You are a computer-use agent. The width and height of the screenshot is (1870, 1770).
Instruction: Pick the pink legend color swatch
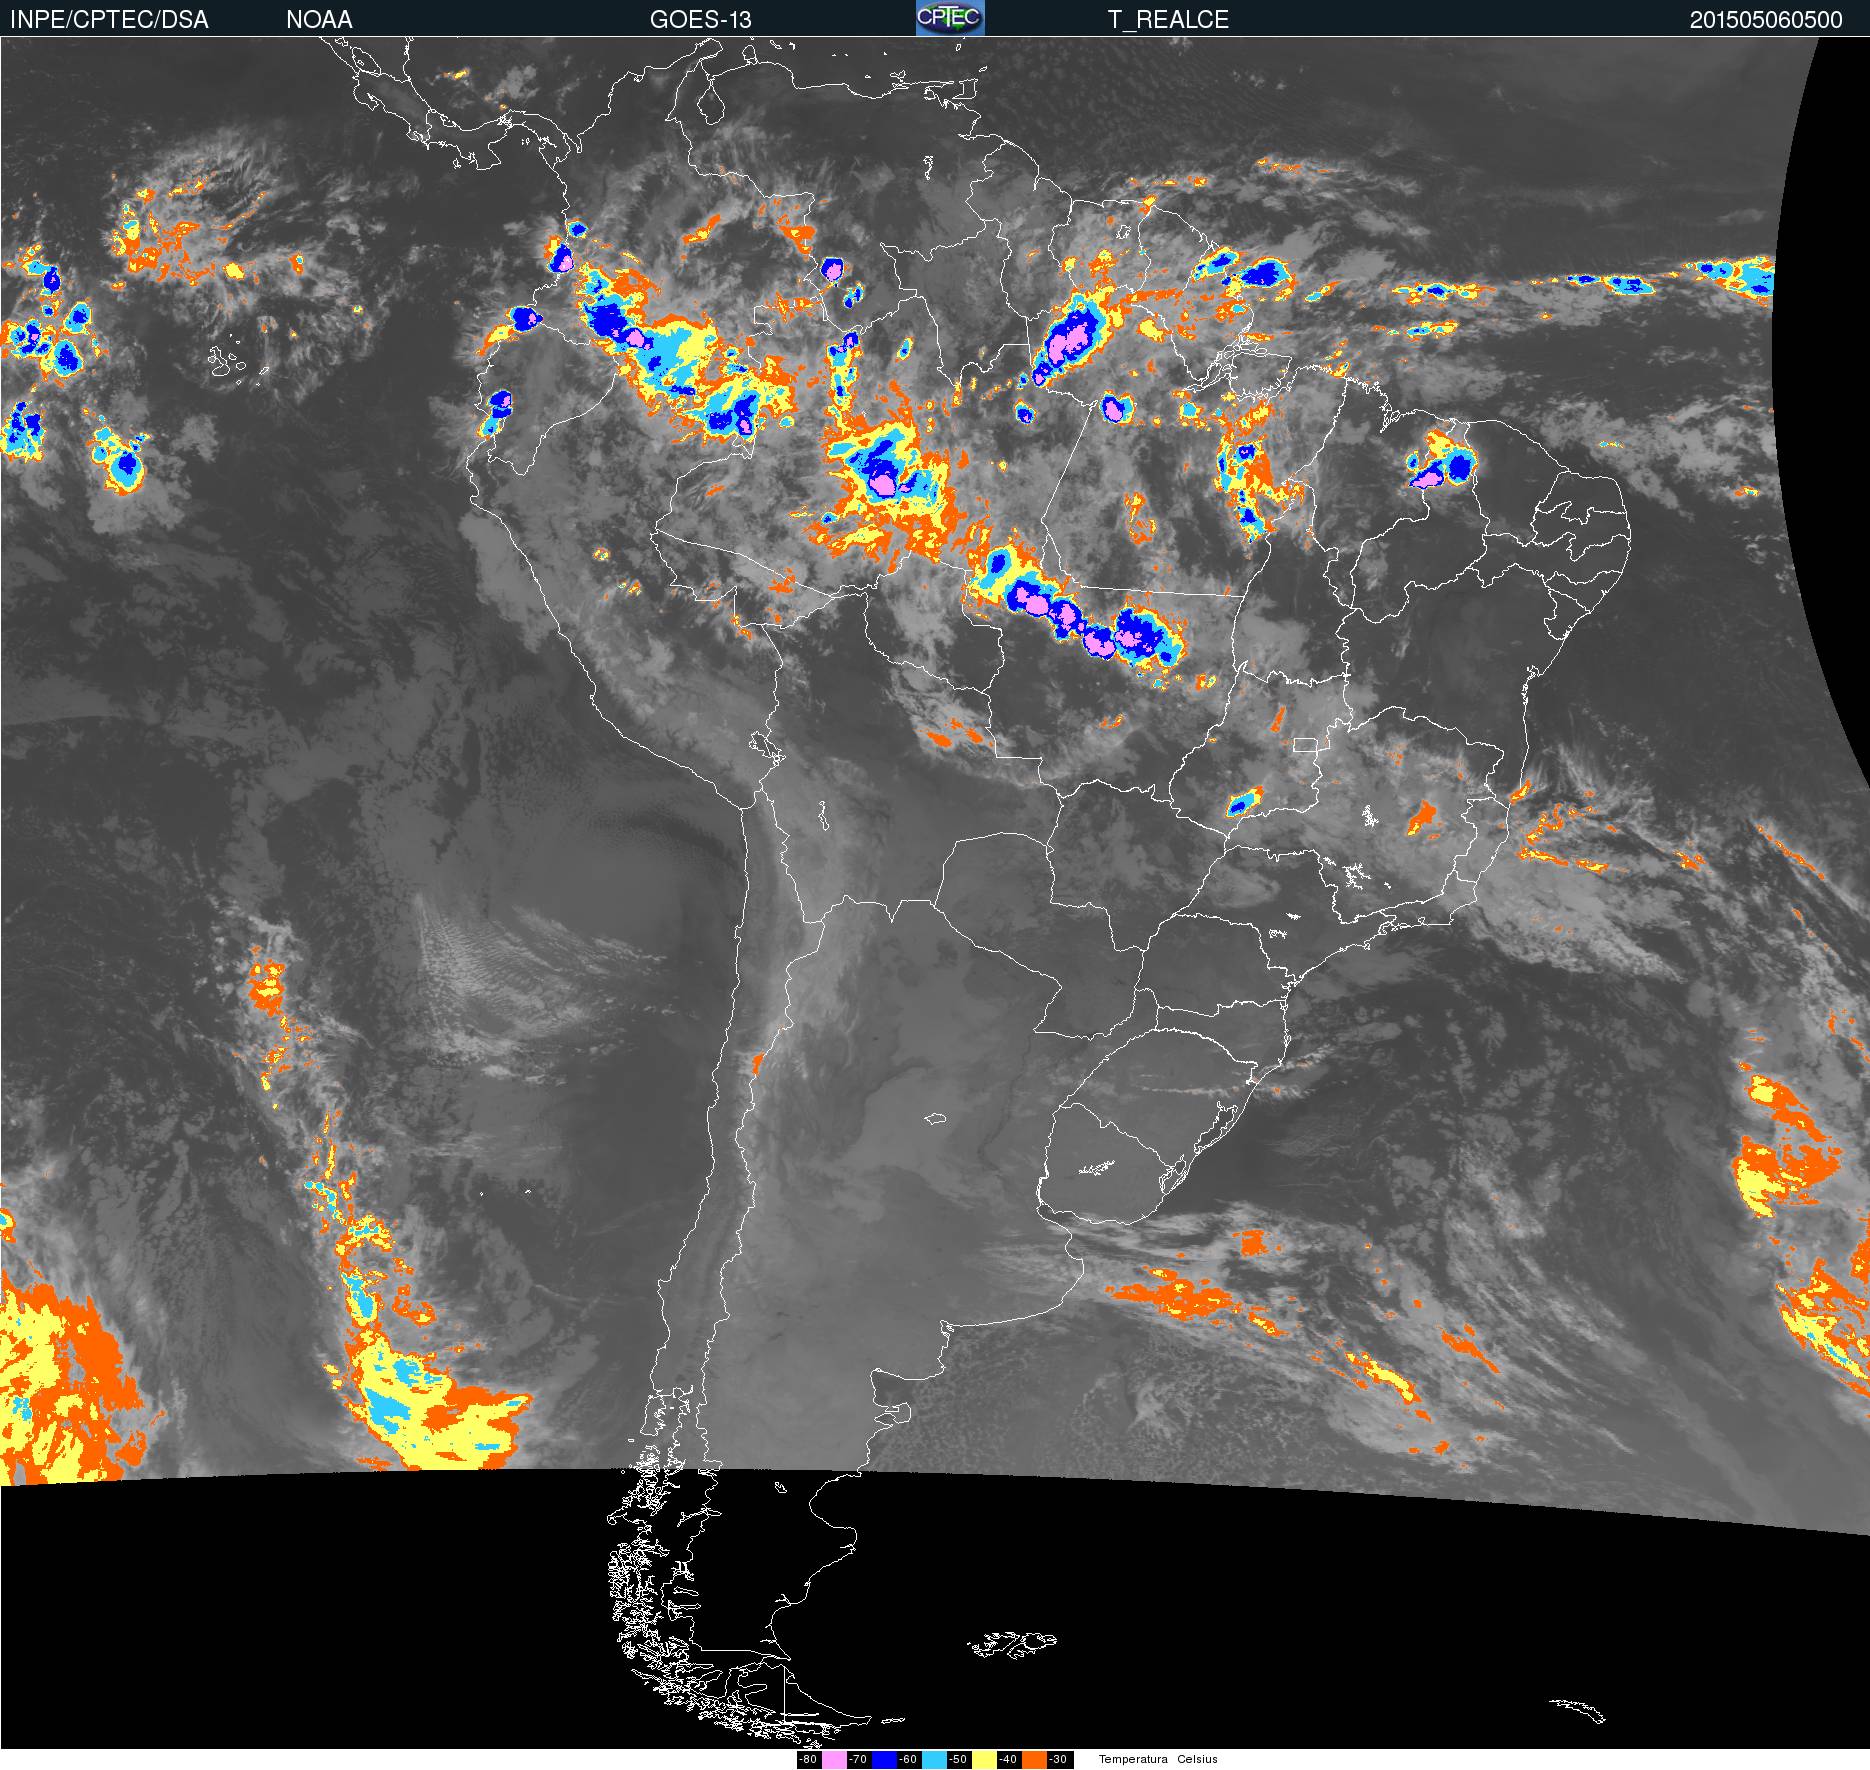coord(834,1760)
